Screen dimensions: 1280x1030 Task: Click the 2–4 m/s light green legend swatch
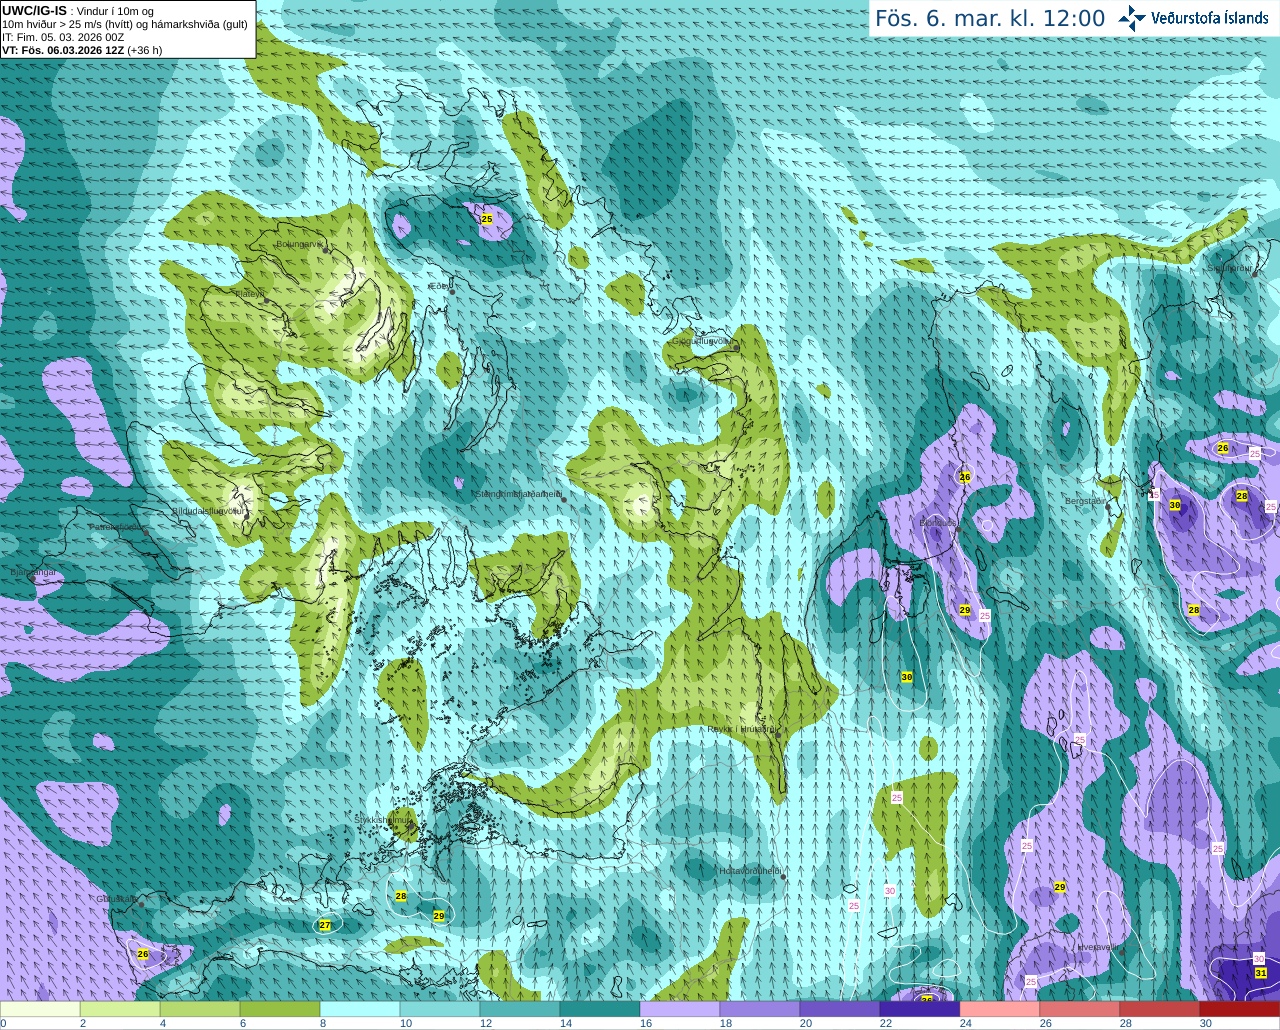click(x=120, y=1009)
